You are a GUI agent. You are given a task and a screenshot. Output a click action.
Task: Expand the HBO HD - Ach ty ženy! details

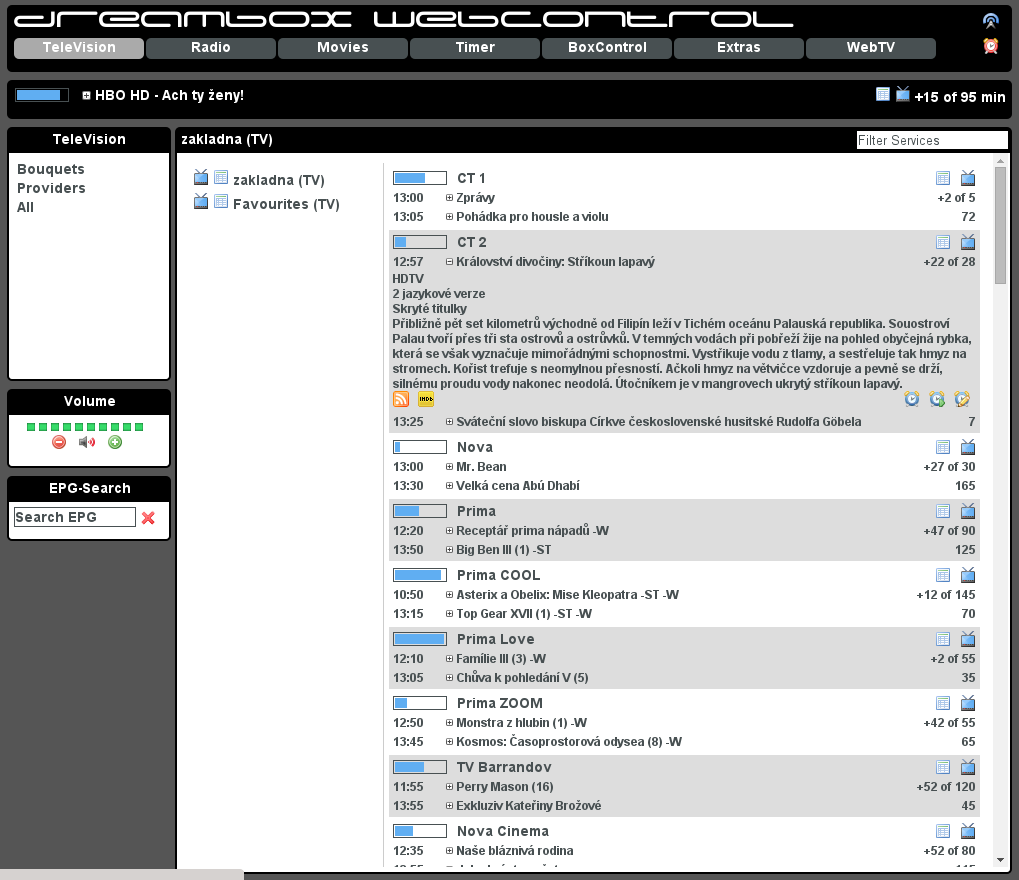86,96
